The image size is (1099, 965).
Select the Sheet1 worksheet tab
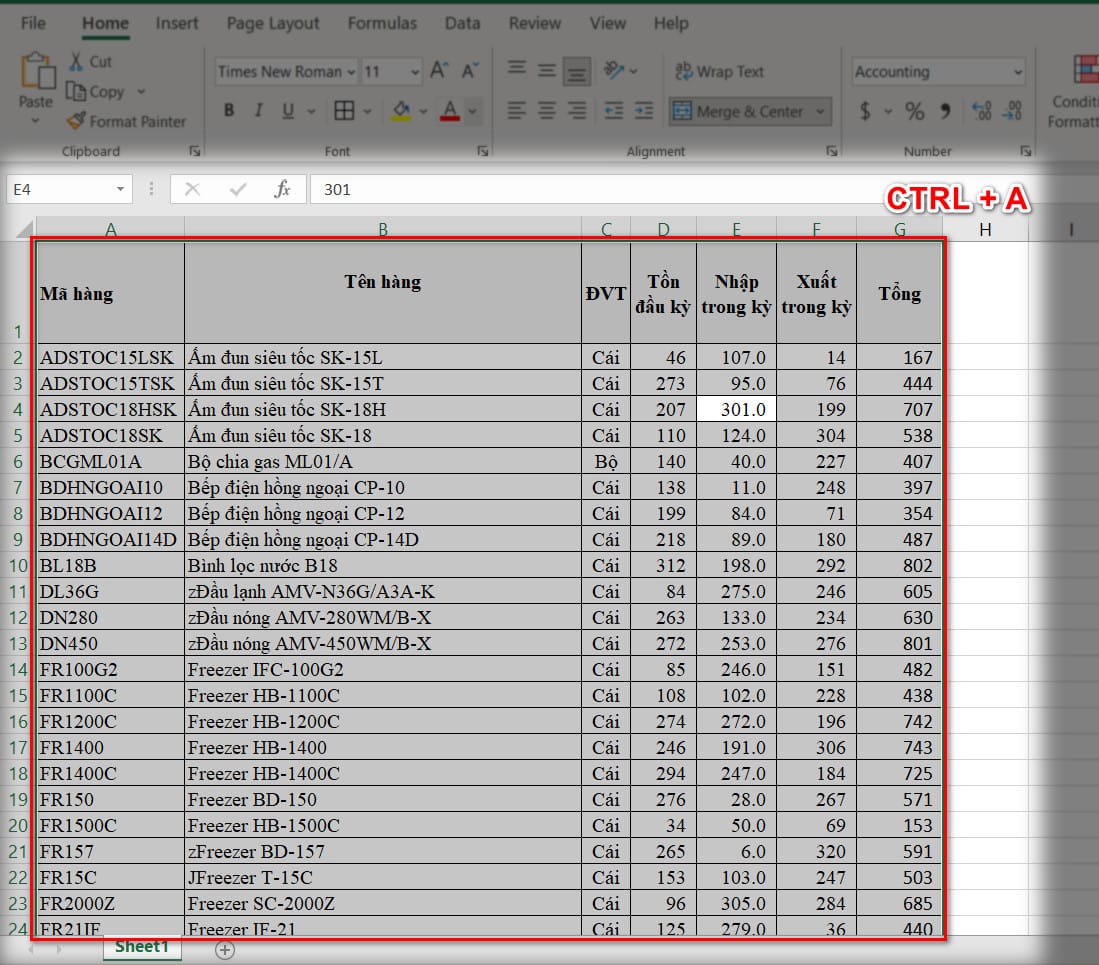[x=142, y=947]
